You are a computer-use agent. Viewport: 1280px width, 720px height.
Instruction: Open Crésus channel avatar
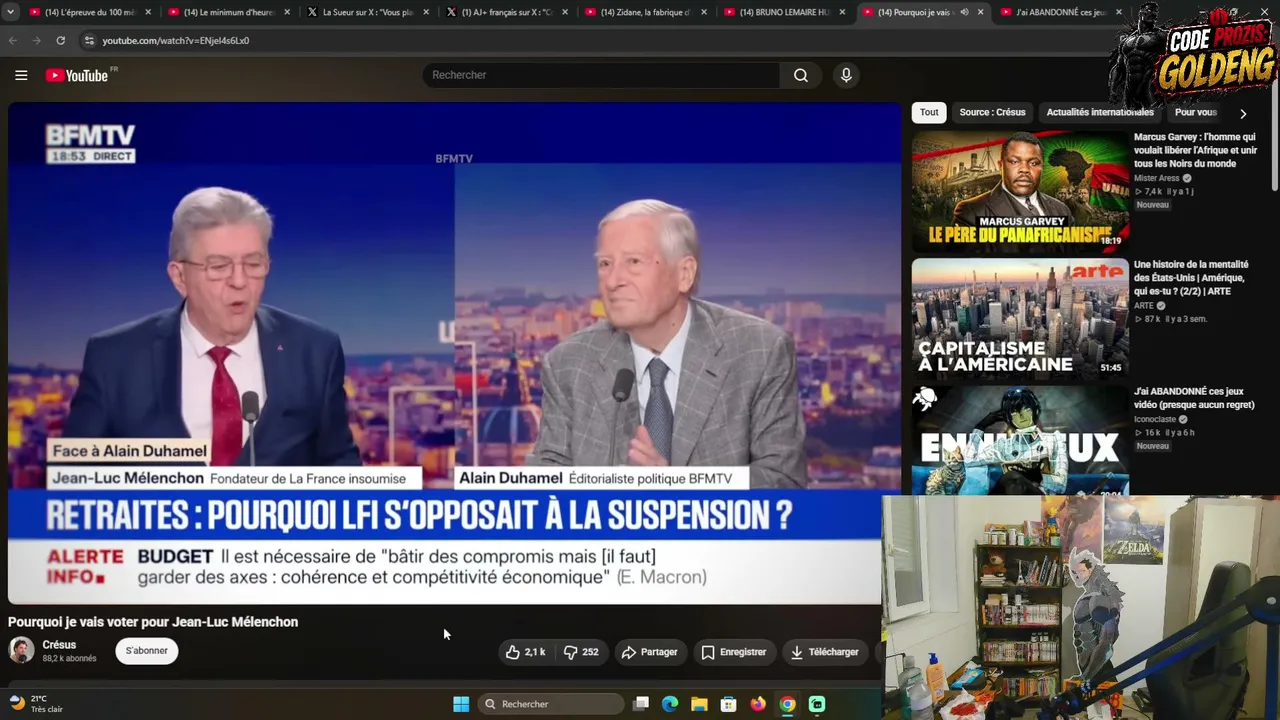[21, 650]
